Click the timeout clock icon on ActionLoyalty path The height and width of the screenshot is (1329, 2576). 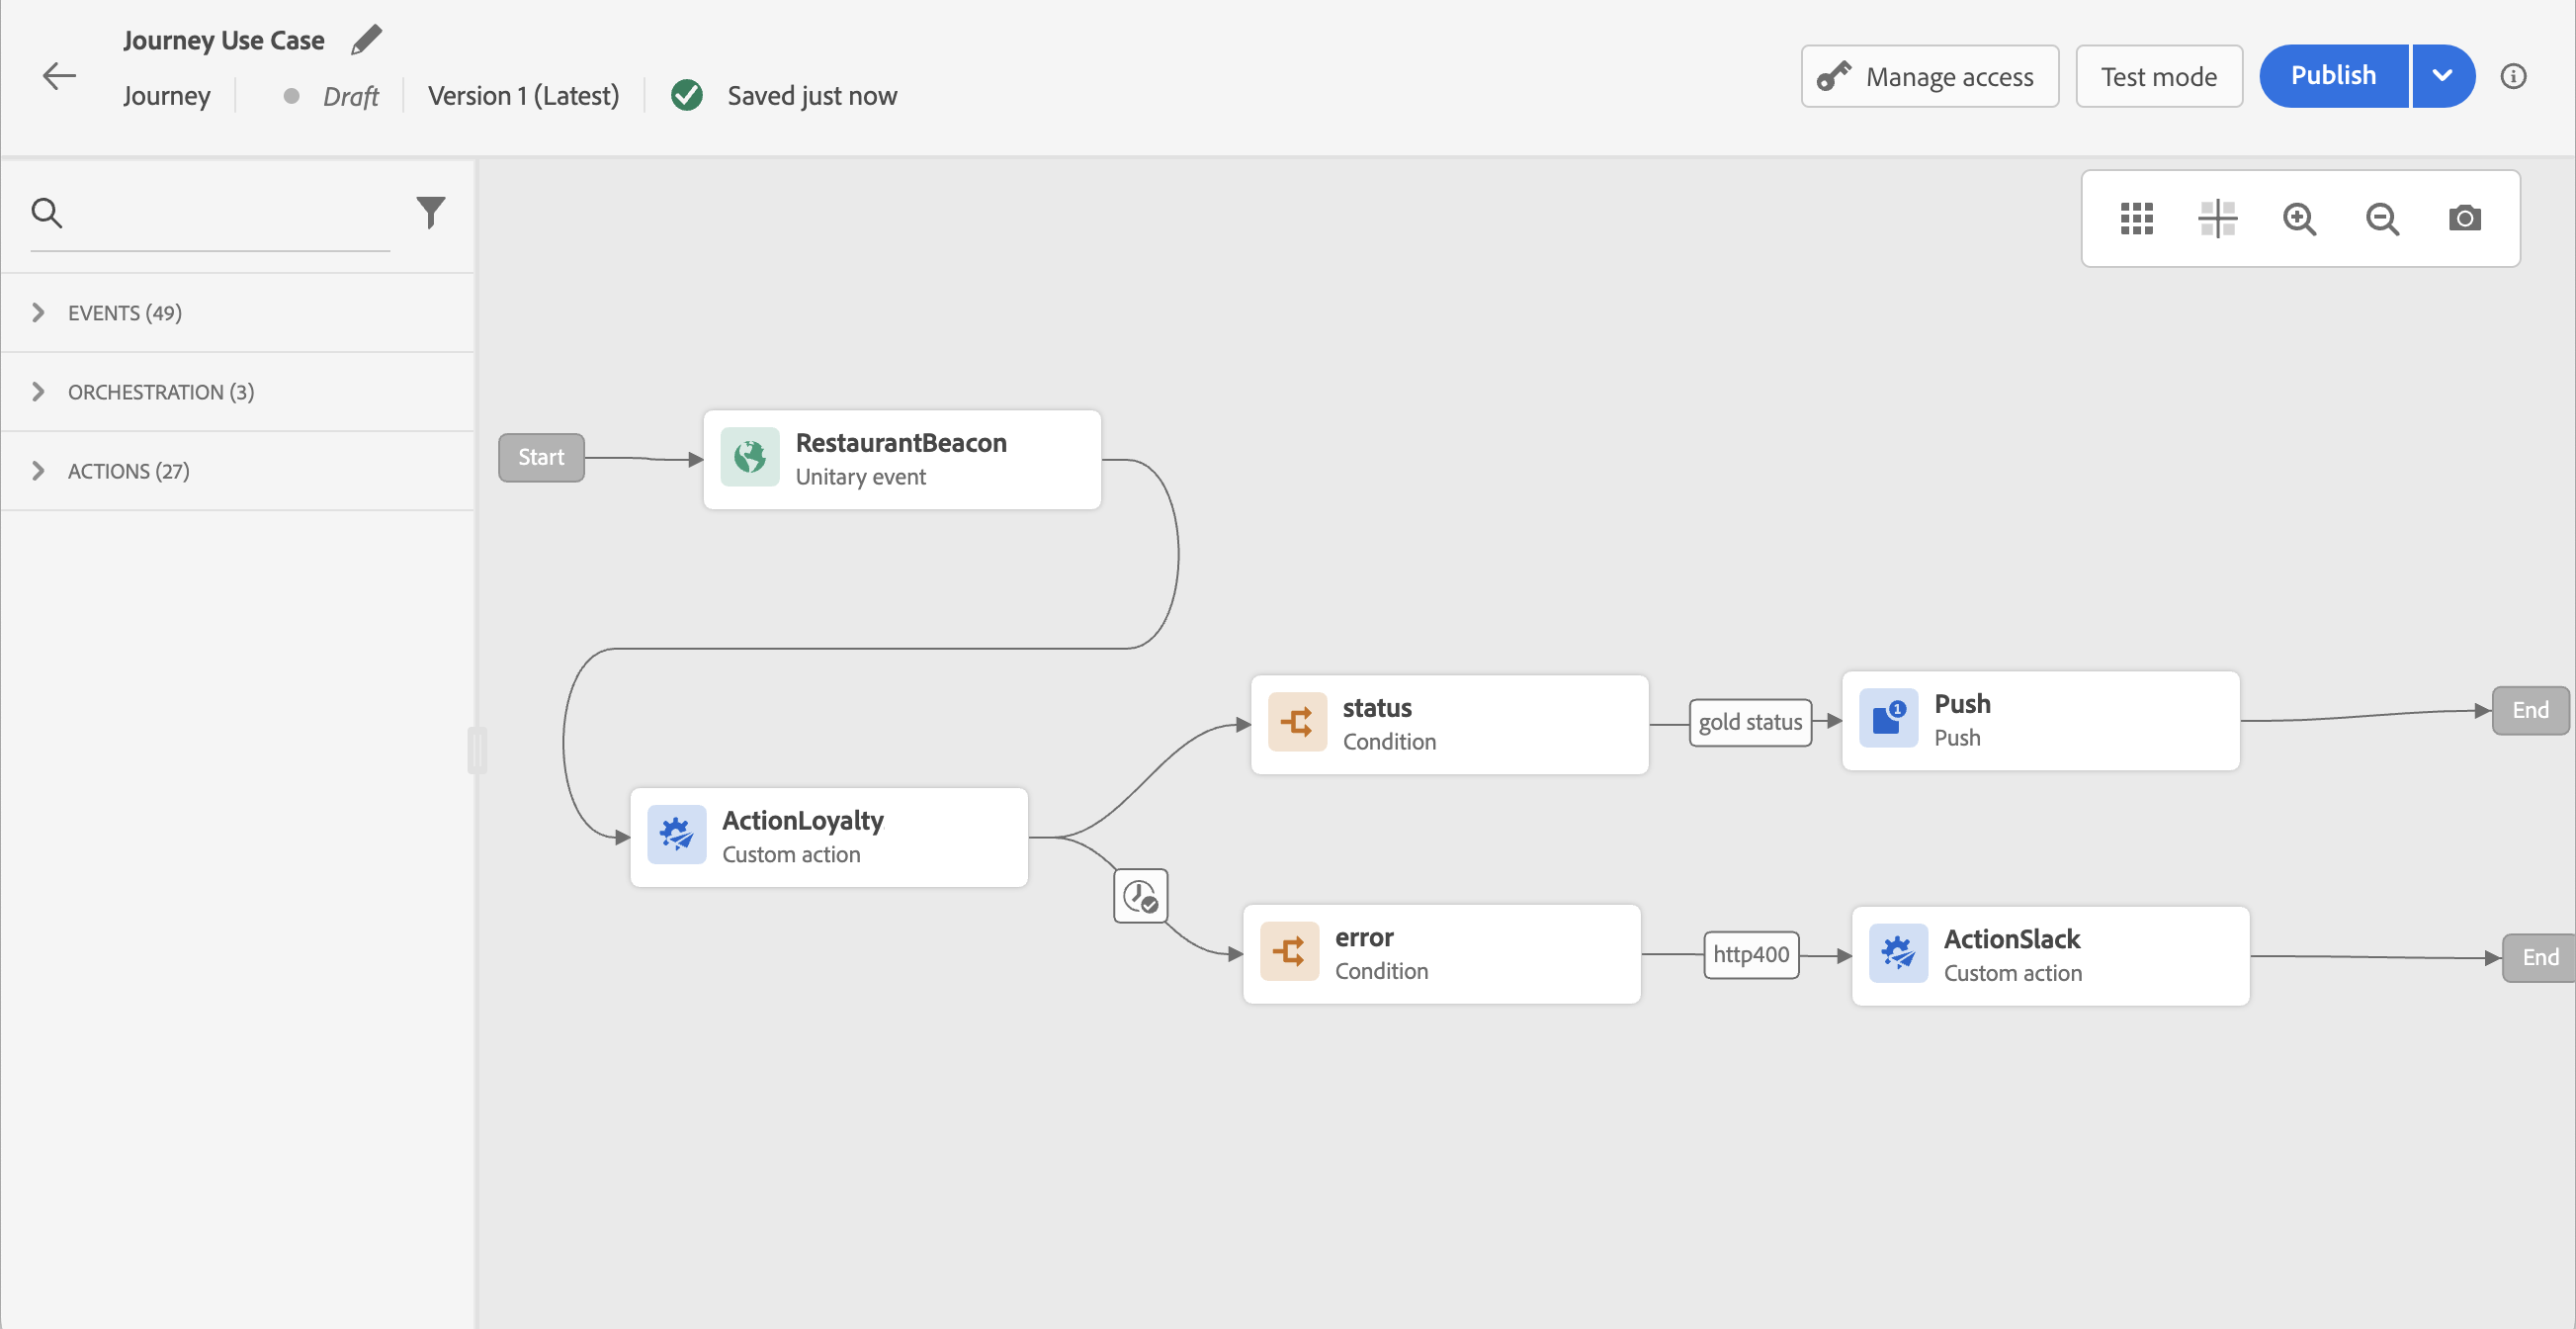coord(1140,896)
